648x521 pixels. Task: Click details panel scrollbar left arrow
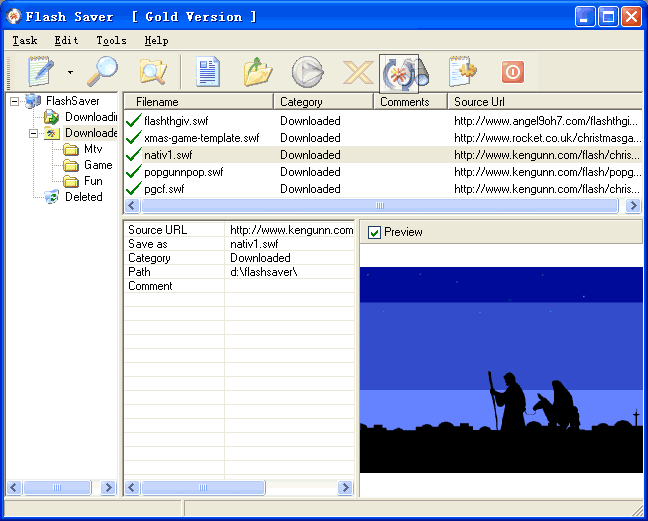tap(132, 488)
